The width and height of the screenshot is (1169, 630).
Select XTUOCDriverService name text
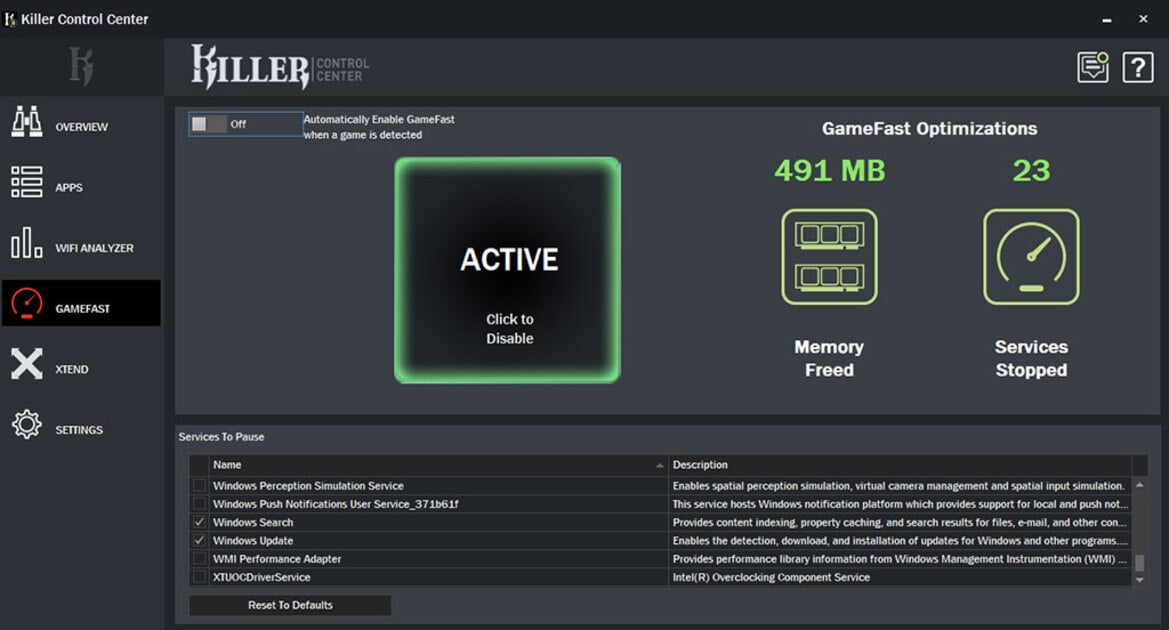pyautogui.click(x=262, y=577)
